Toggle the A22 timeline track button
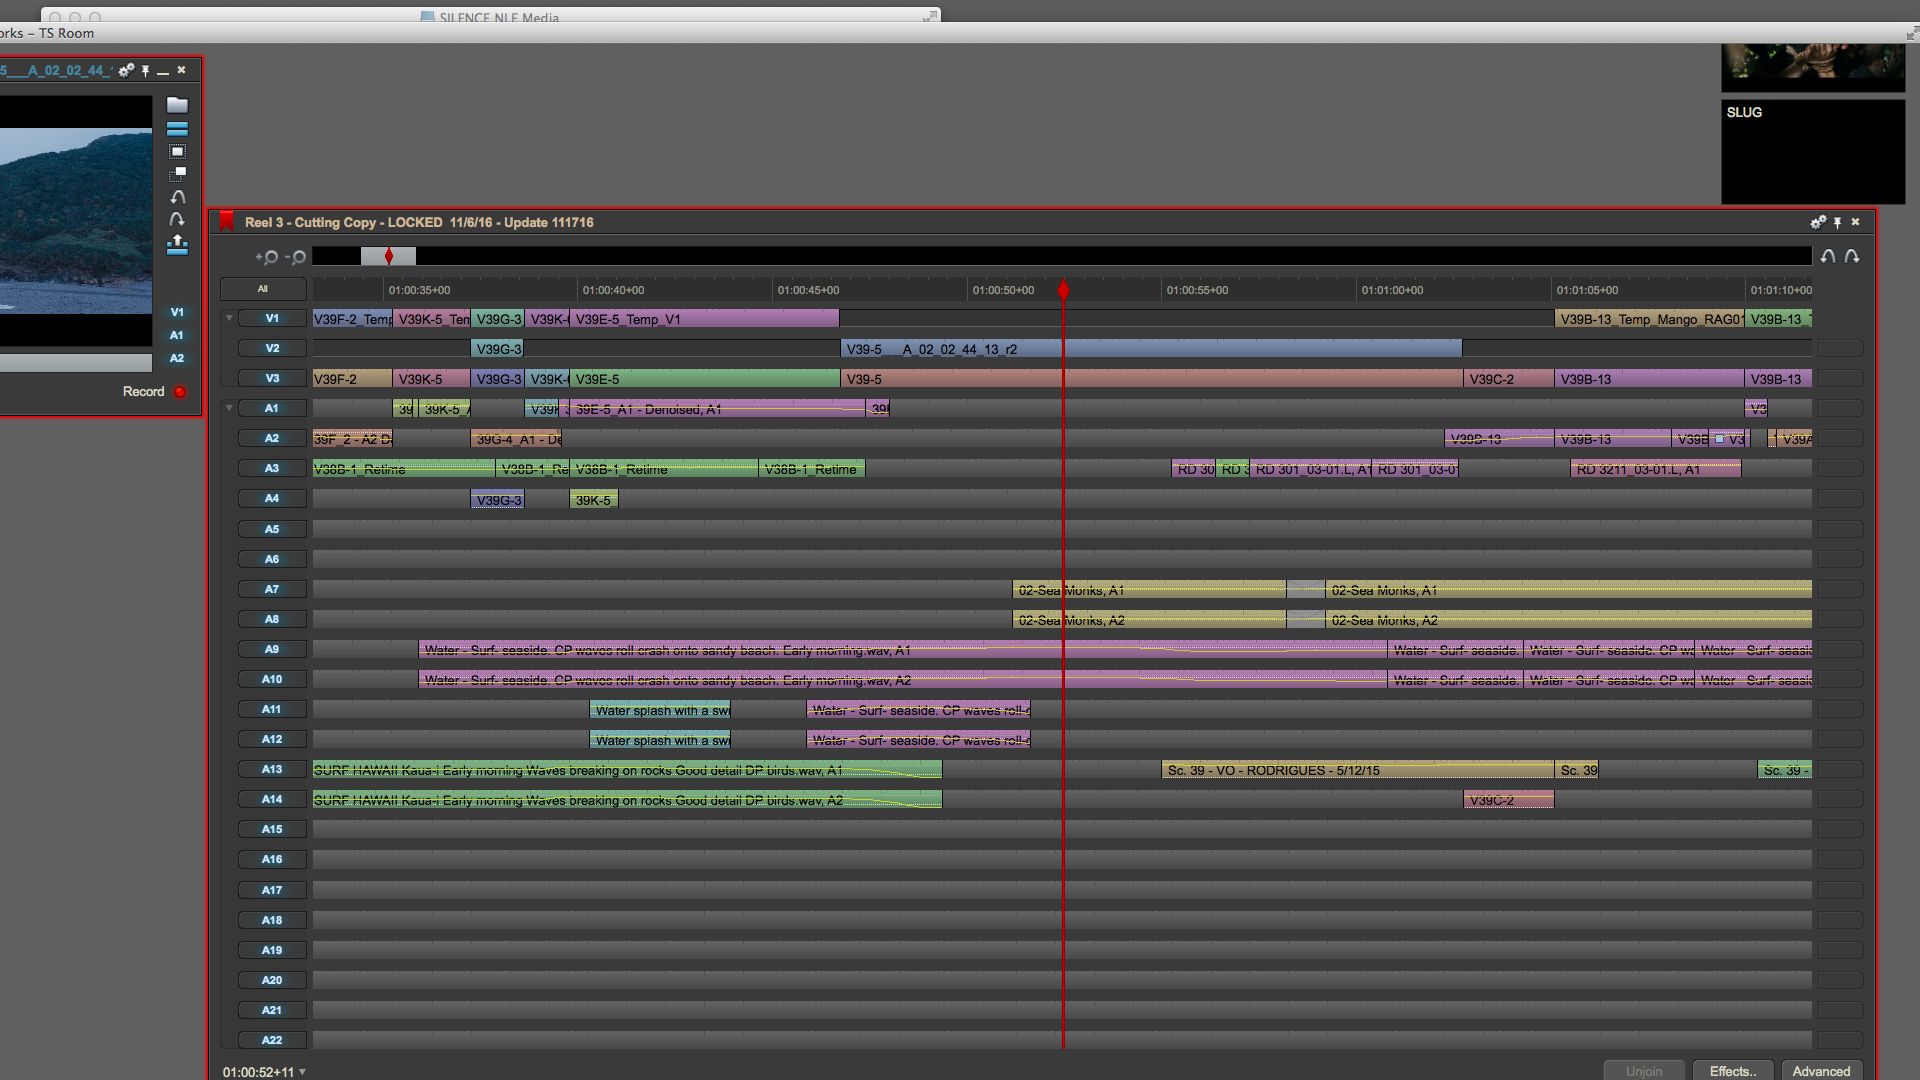The width and height of the screenshot is (1920, 1080). point(272,1040)
